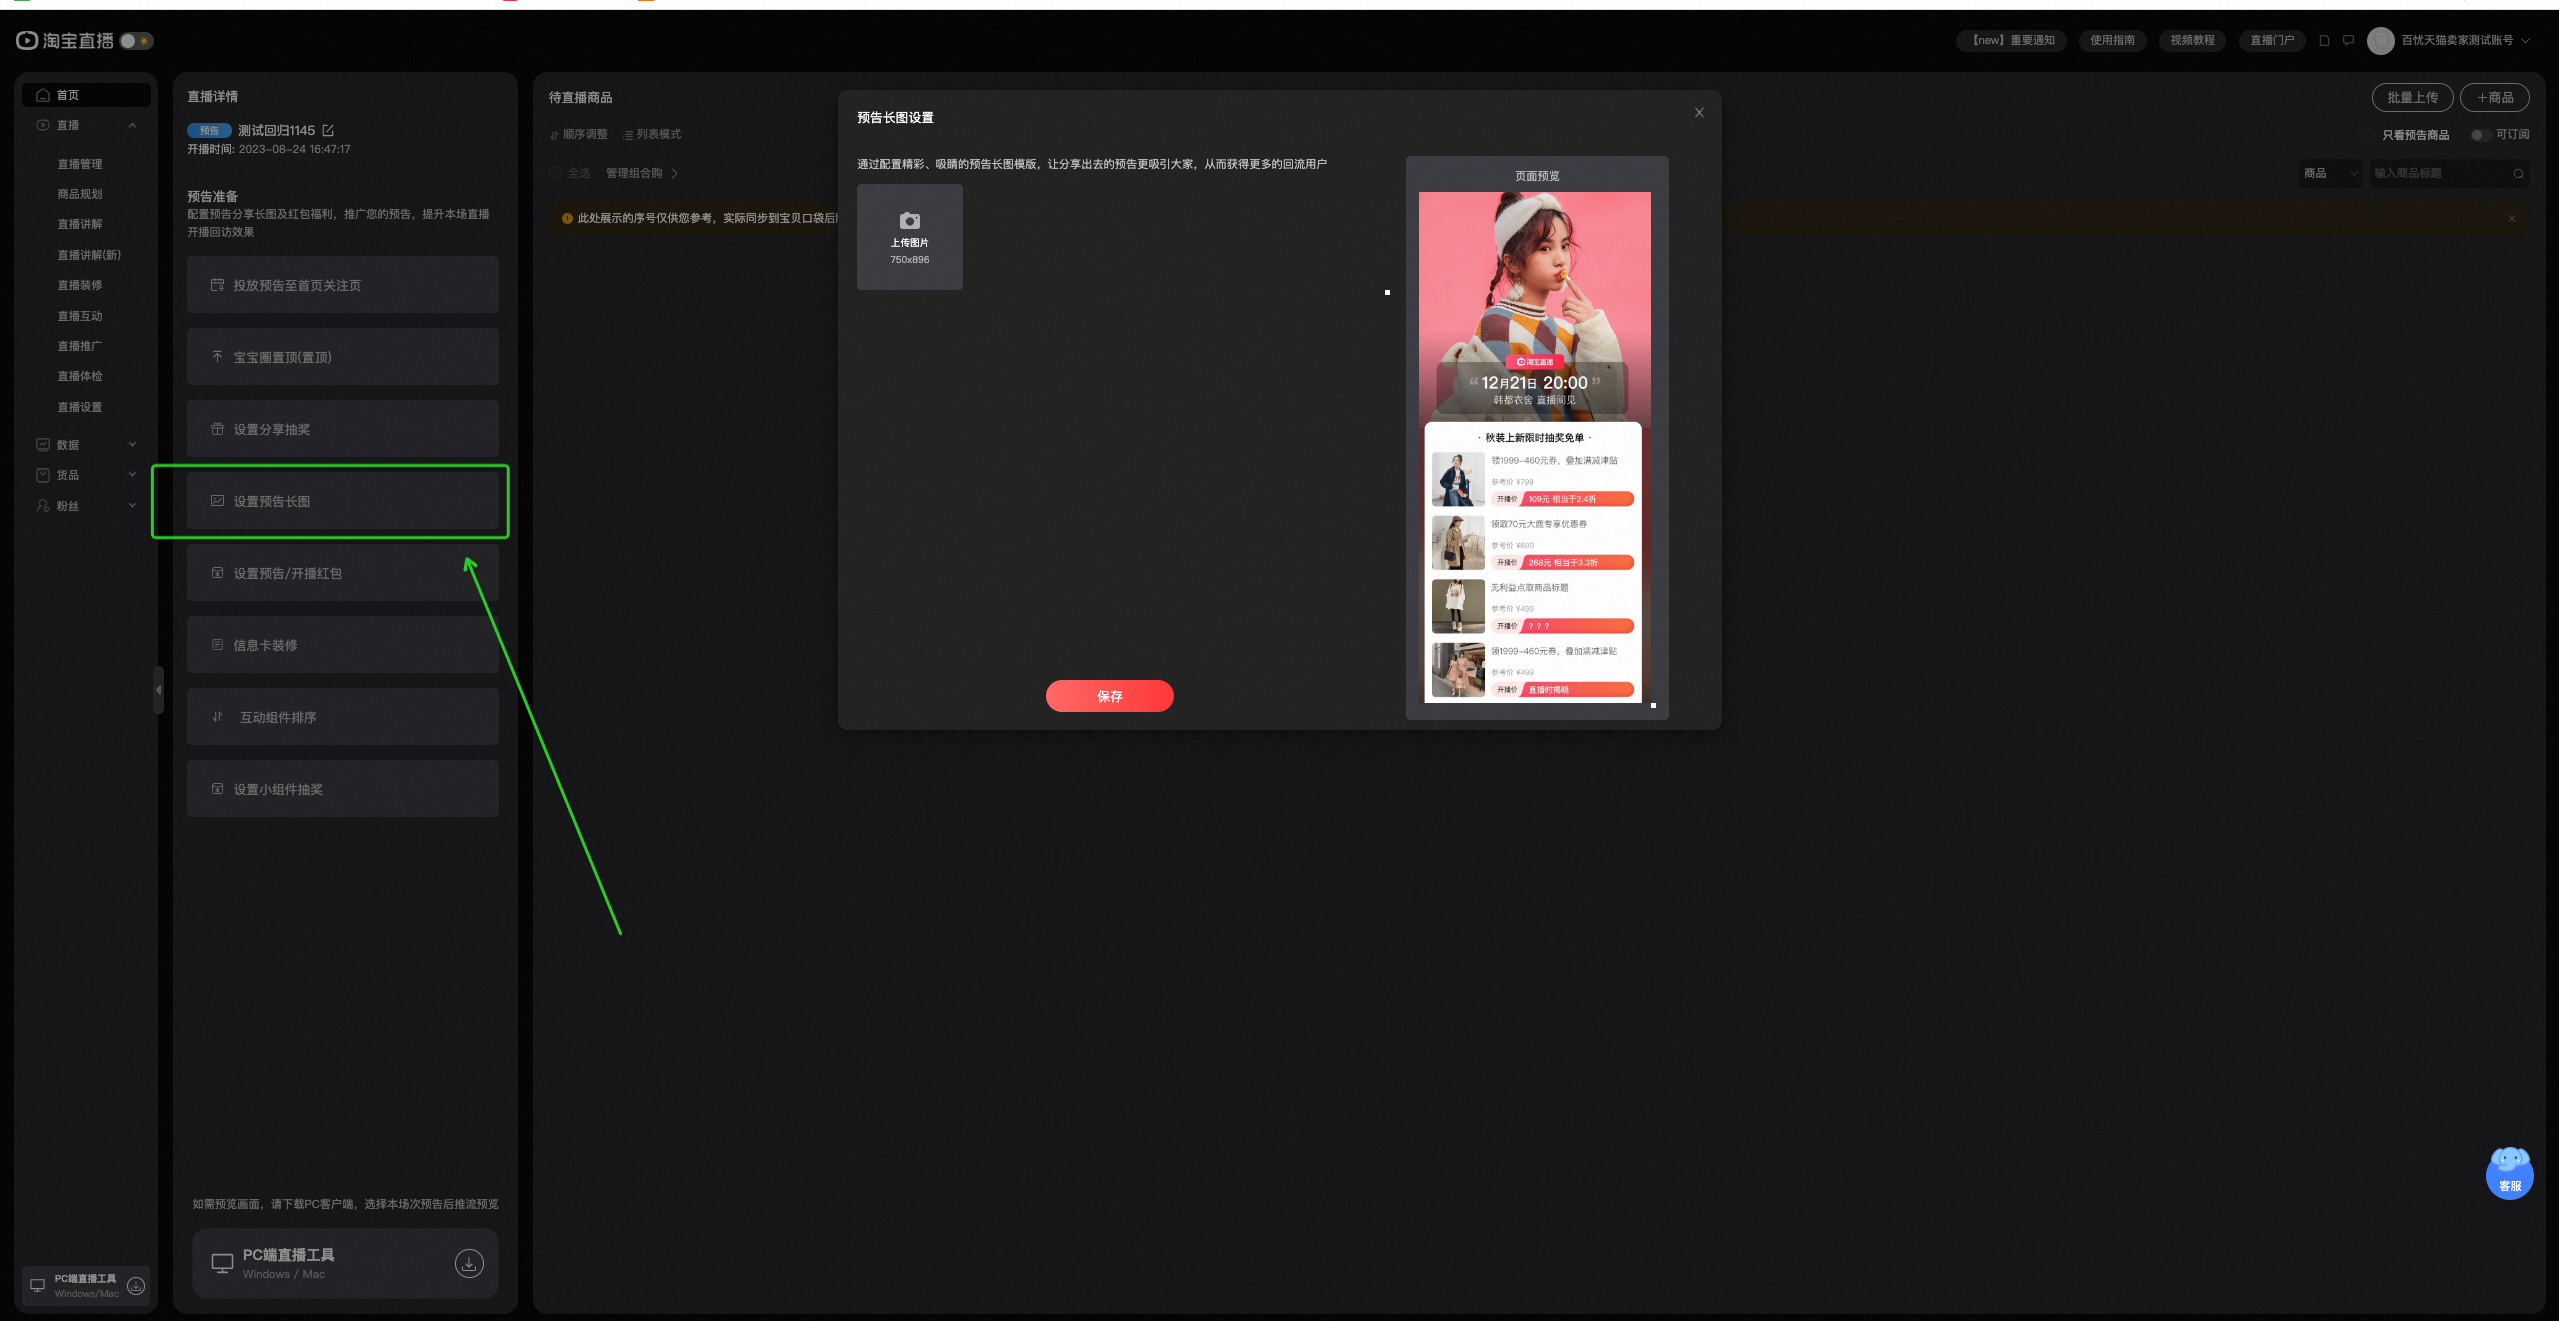The image size is (2559, 1321).
Task: Open 直播推广 menu item
Action: 80,346
